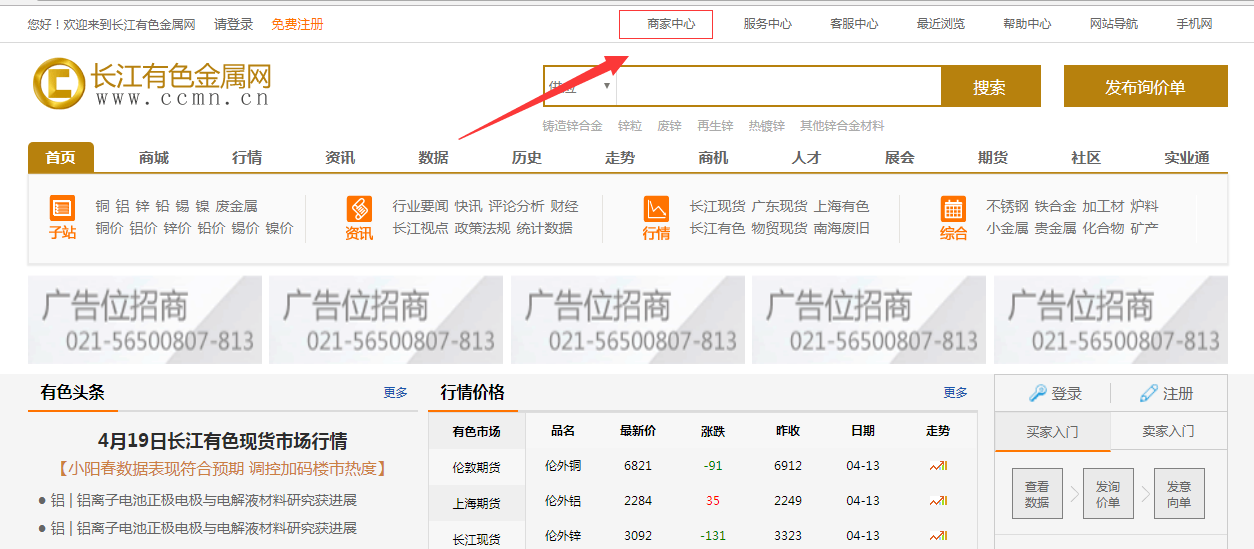The image size is (1254, 549).
Task: Open the 商城 navigation tab
Action: [x=154, y=157]
